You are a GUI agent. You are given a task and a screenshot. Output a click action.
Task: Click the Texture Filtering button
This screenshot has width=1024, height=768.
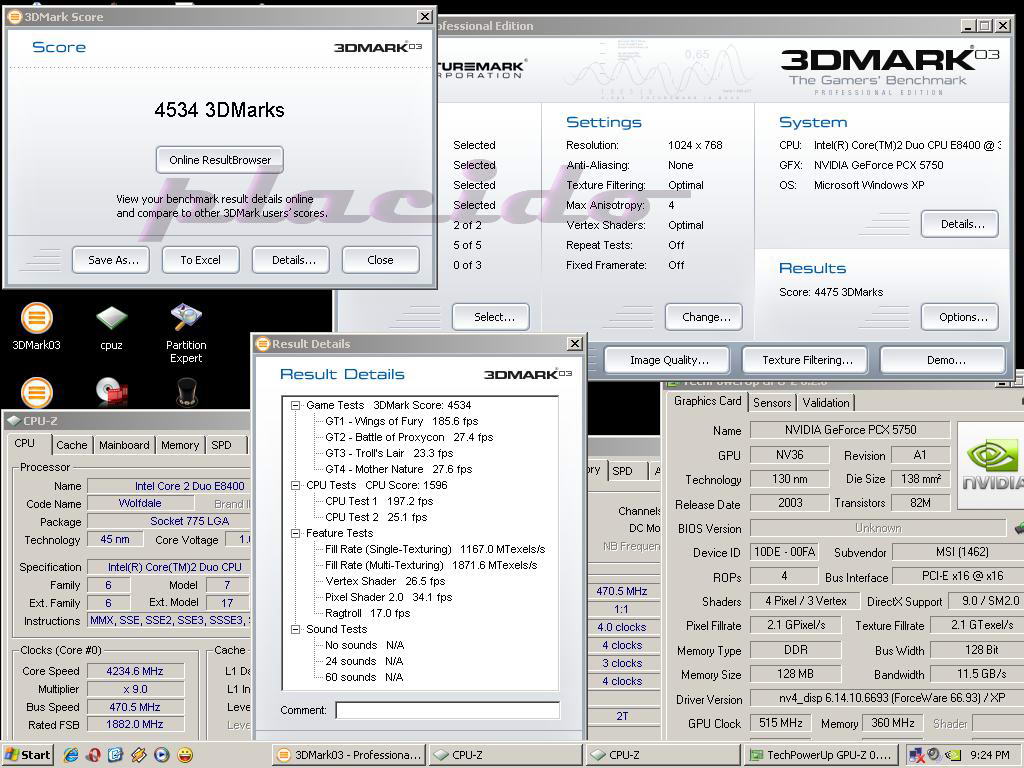(x=806, y=360)
